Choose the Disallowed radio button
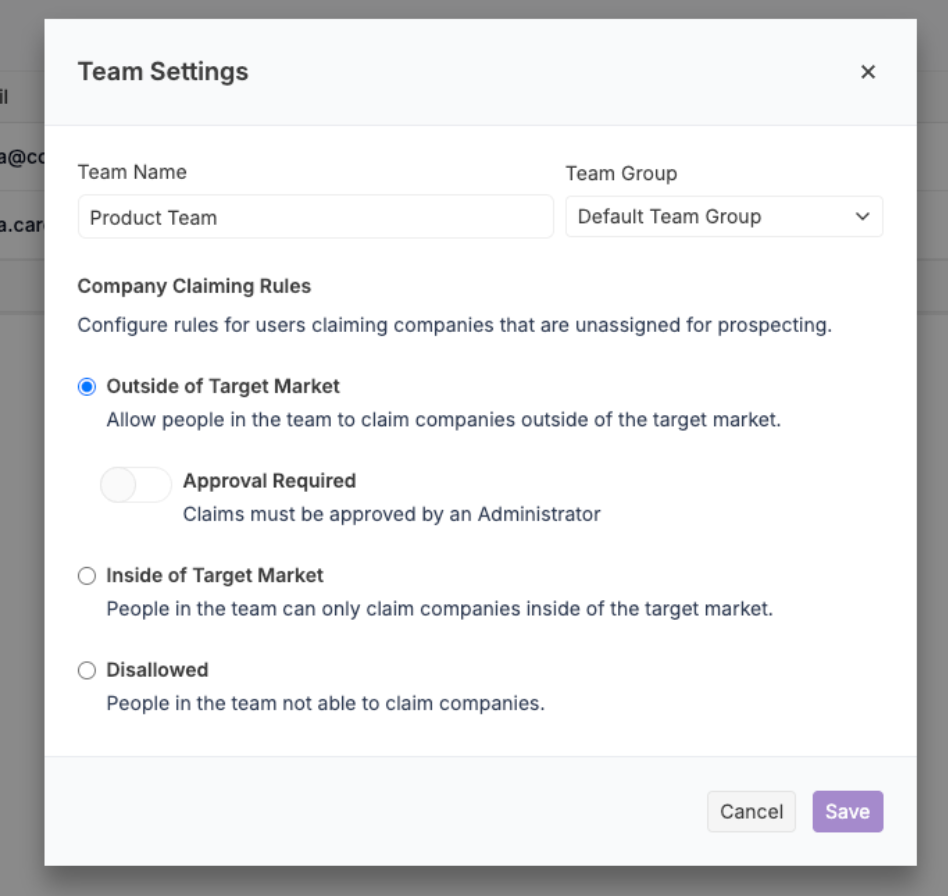Screen dimensions: 948x896 tap(87, 670)
